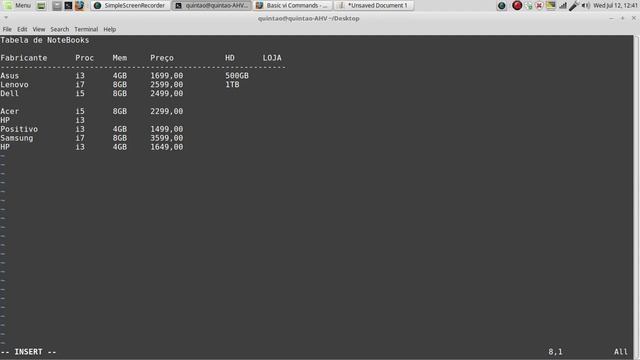
Task: Click the '500GB' HD value
Action: coord(237,76)
